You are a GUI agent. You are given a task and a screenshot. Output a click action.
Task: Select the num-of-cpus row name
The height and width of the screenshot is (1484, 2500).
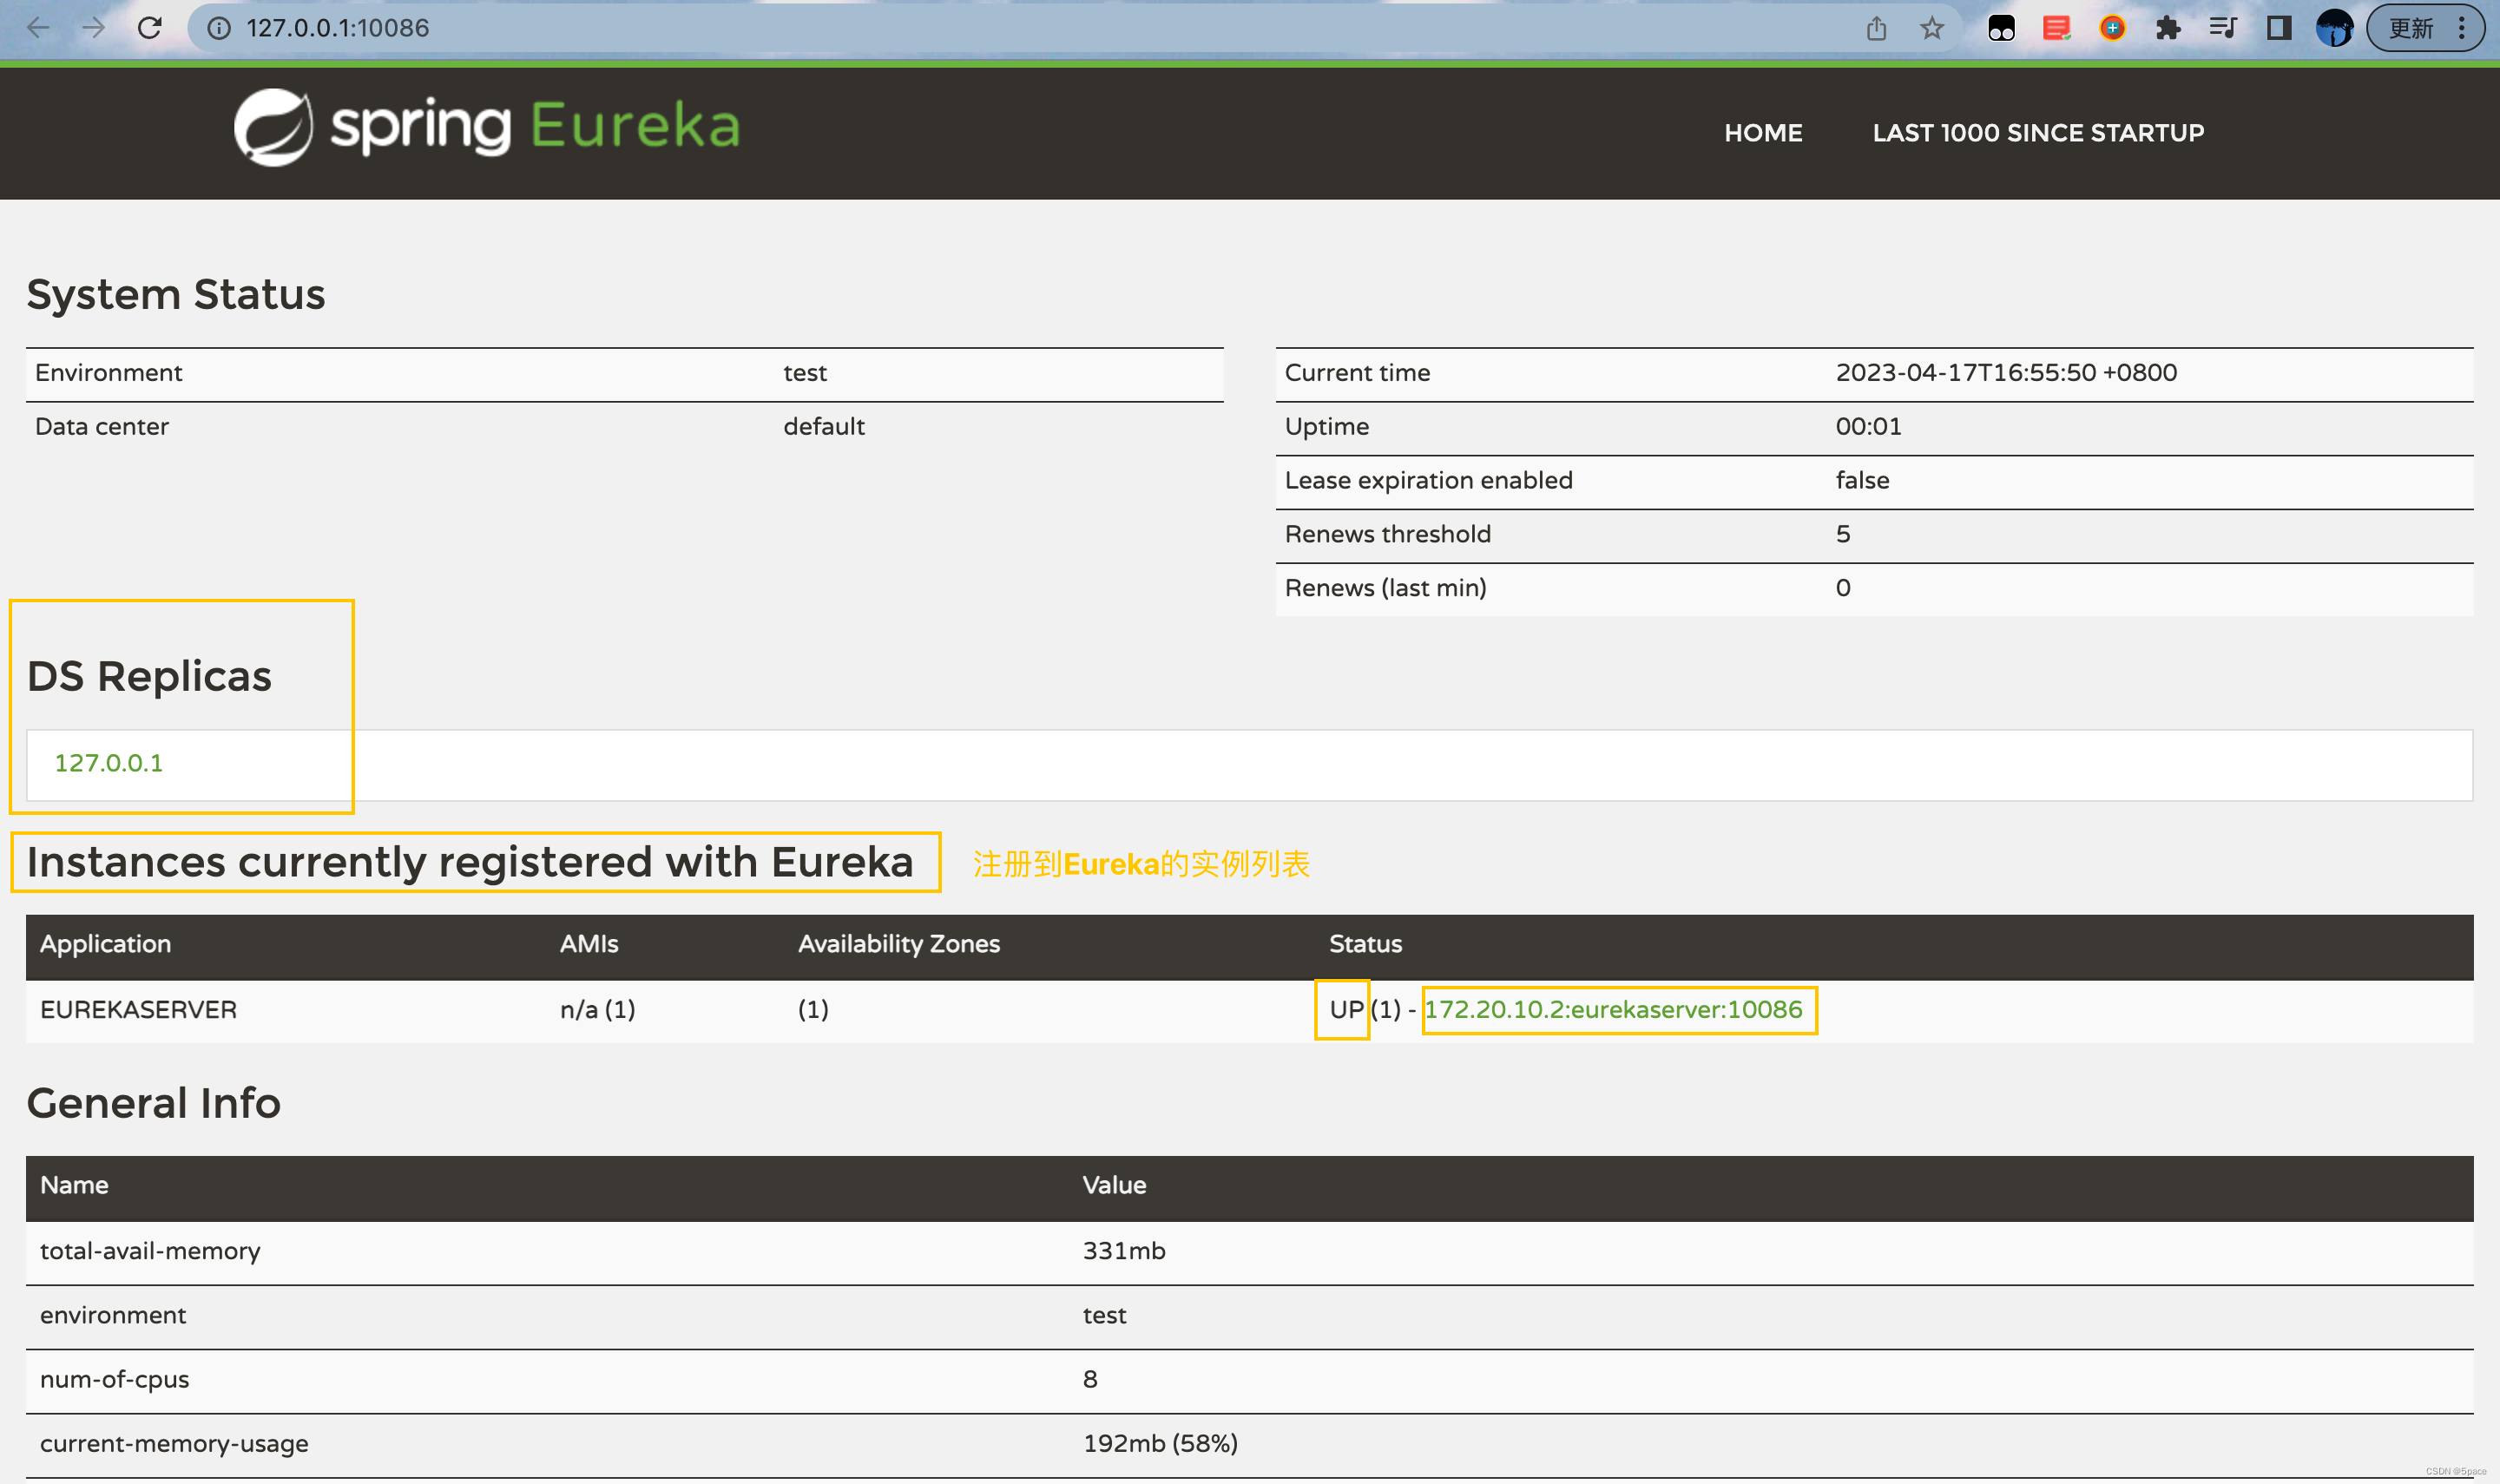[x=114, y=1379]
